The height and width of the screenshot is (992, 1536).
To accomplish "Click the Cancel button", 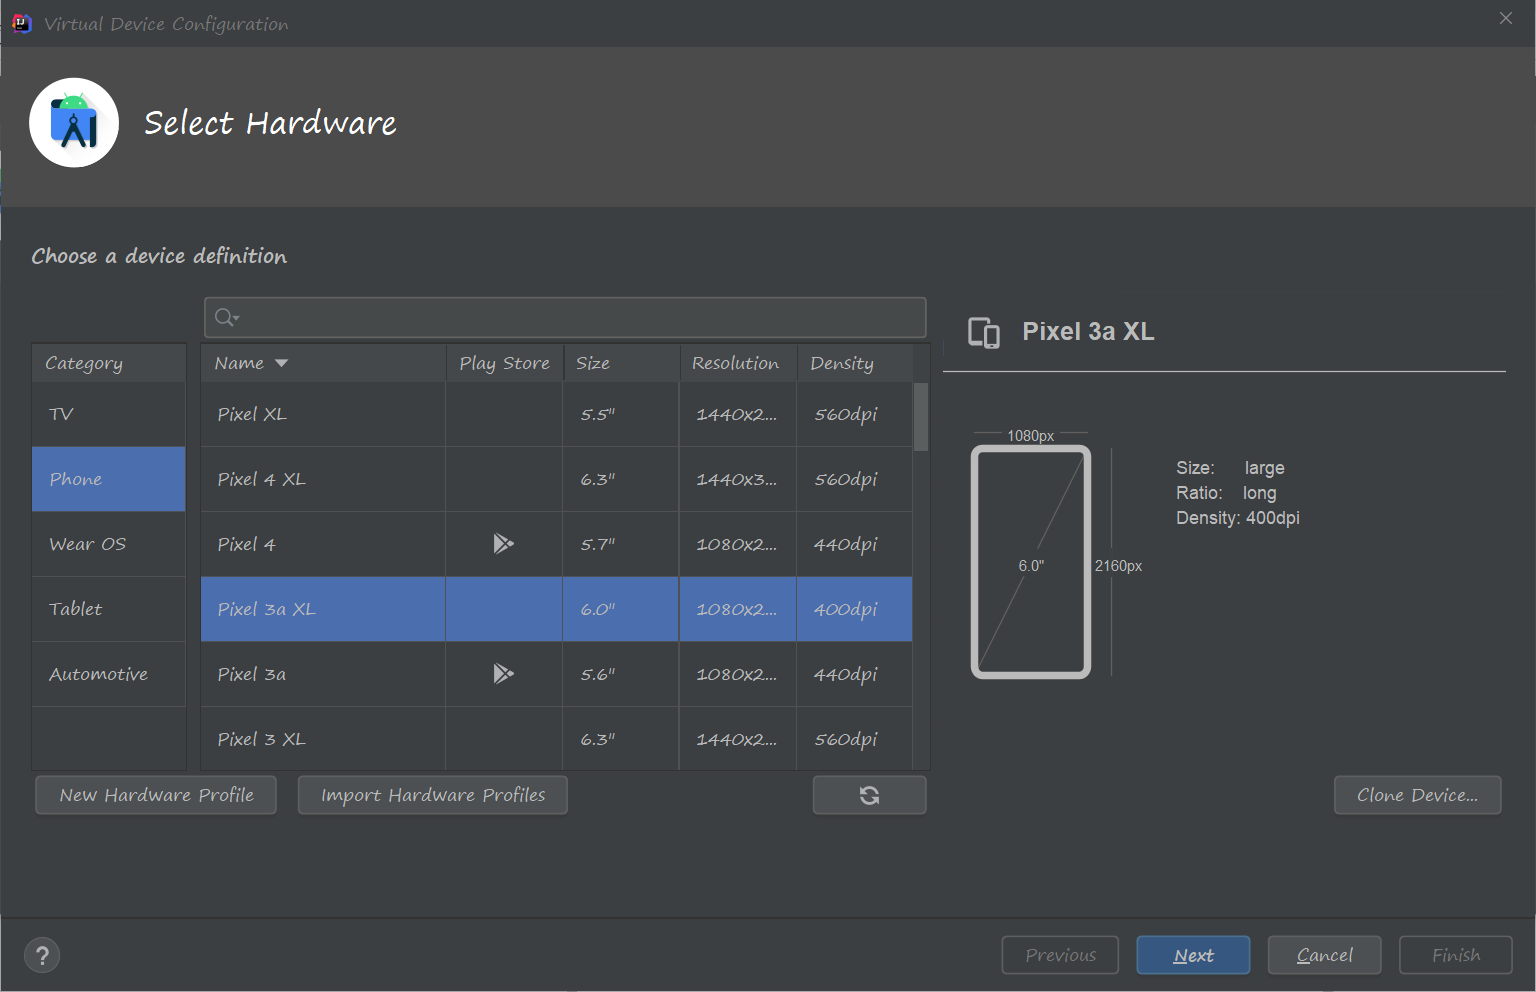I will pos(1324,955).
